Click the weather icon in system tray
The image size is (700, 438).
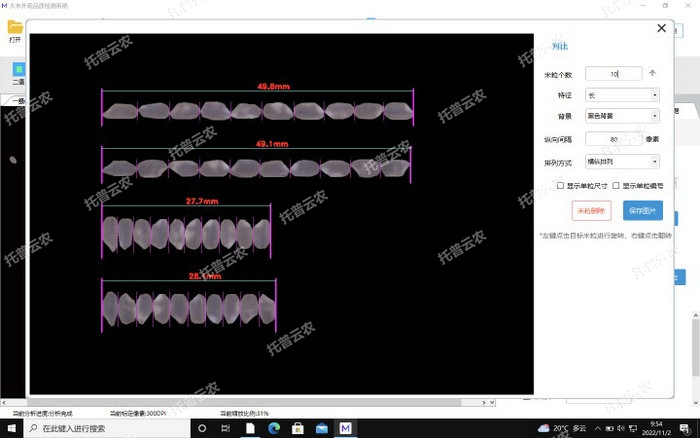pos(544,428)
